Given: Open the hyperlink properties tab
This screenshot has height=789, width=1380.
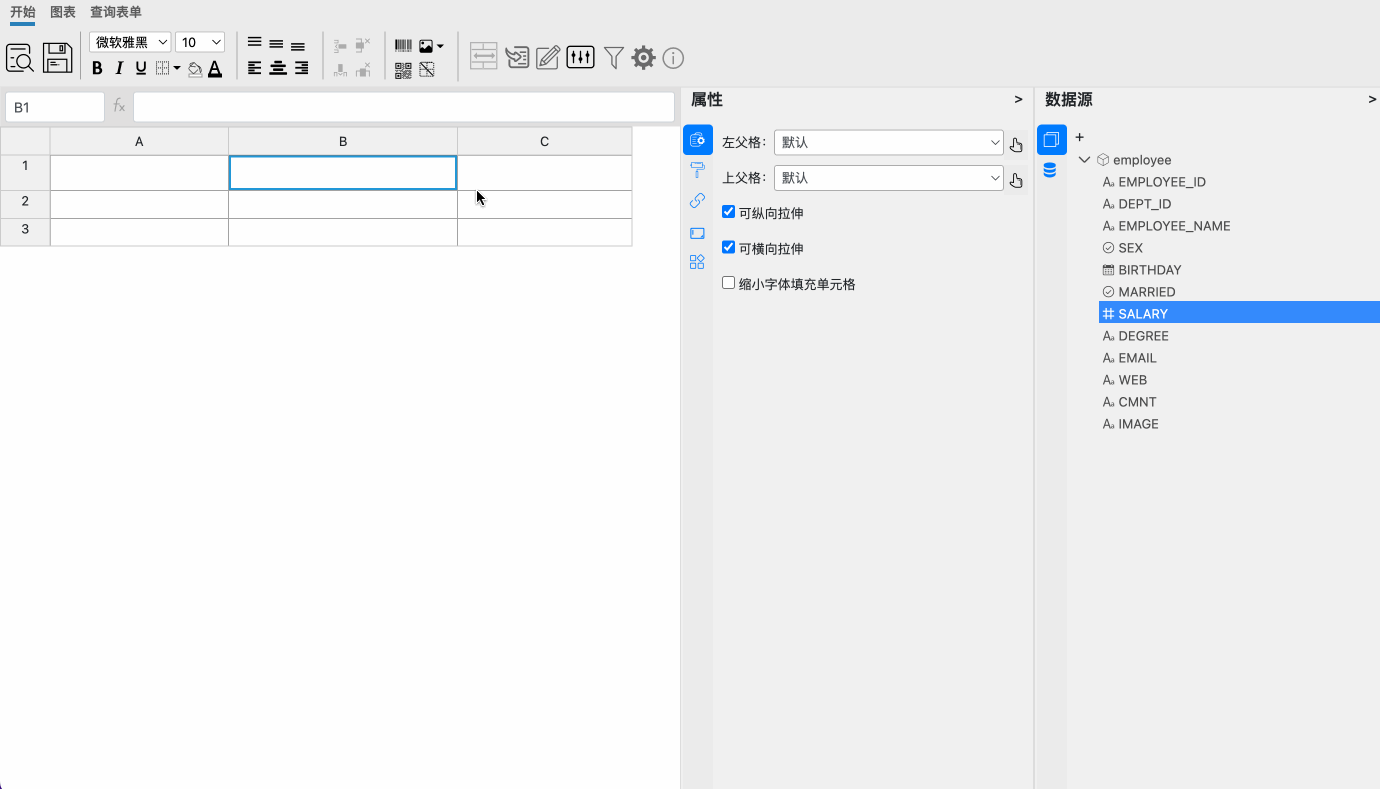Looking at the screenshot, I should tap(698, 201).
